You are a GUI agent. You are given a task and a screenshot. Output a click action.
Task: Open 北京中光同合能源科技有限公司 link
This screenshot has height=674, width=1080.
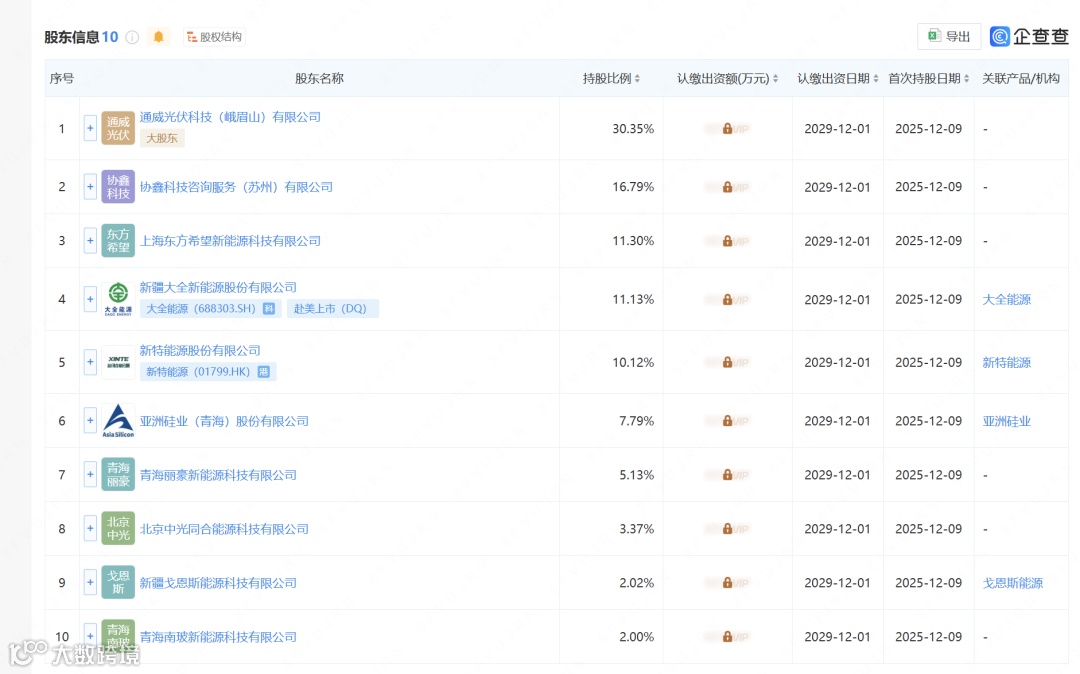(224, 529)
